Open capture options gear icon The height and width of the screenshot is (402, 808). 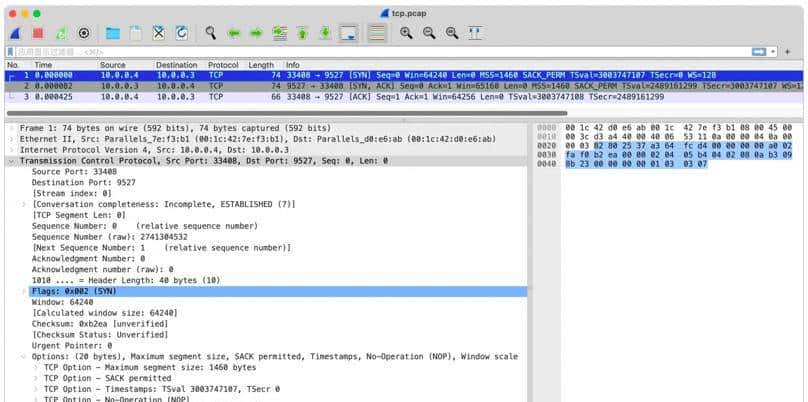click(84, 33)
